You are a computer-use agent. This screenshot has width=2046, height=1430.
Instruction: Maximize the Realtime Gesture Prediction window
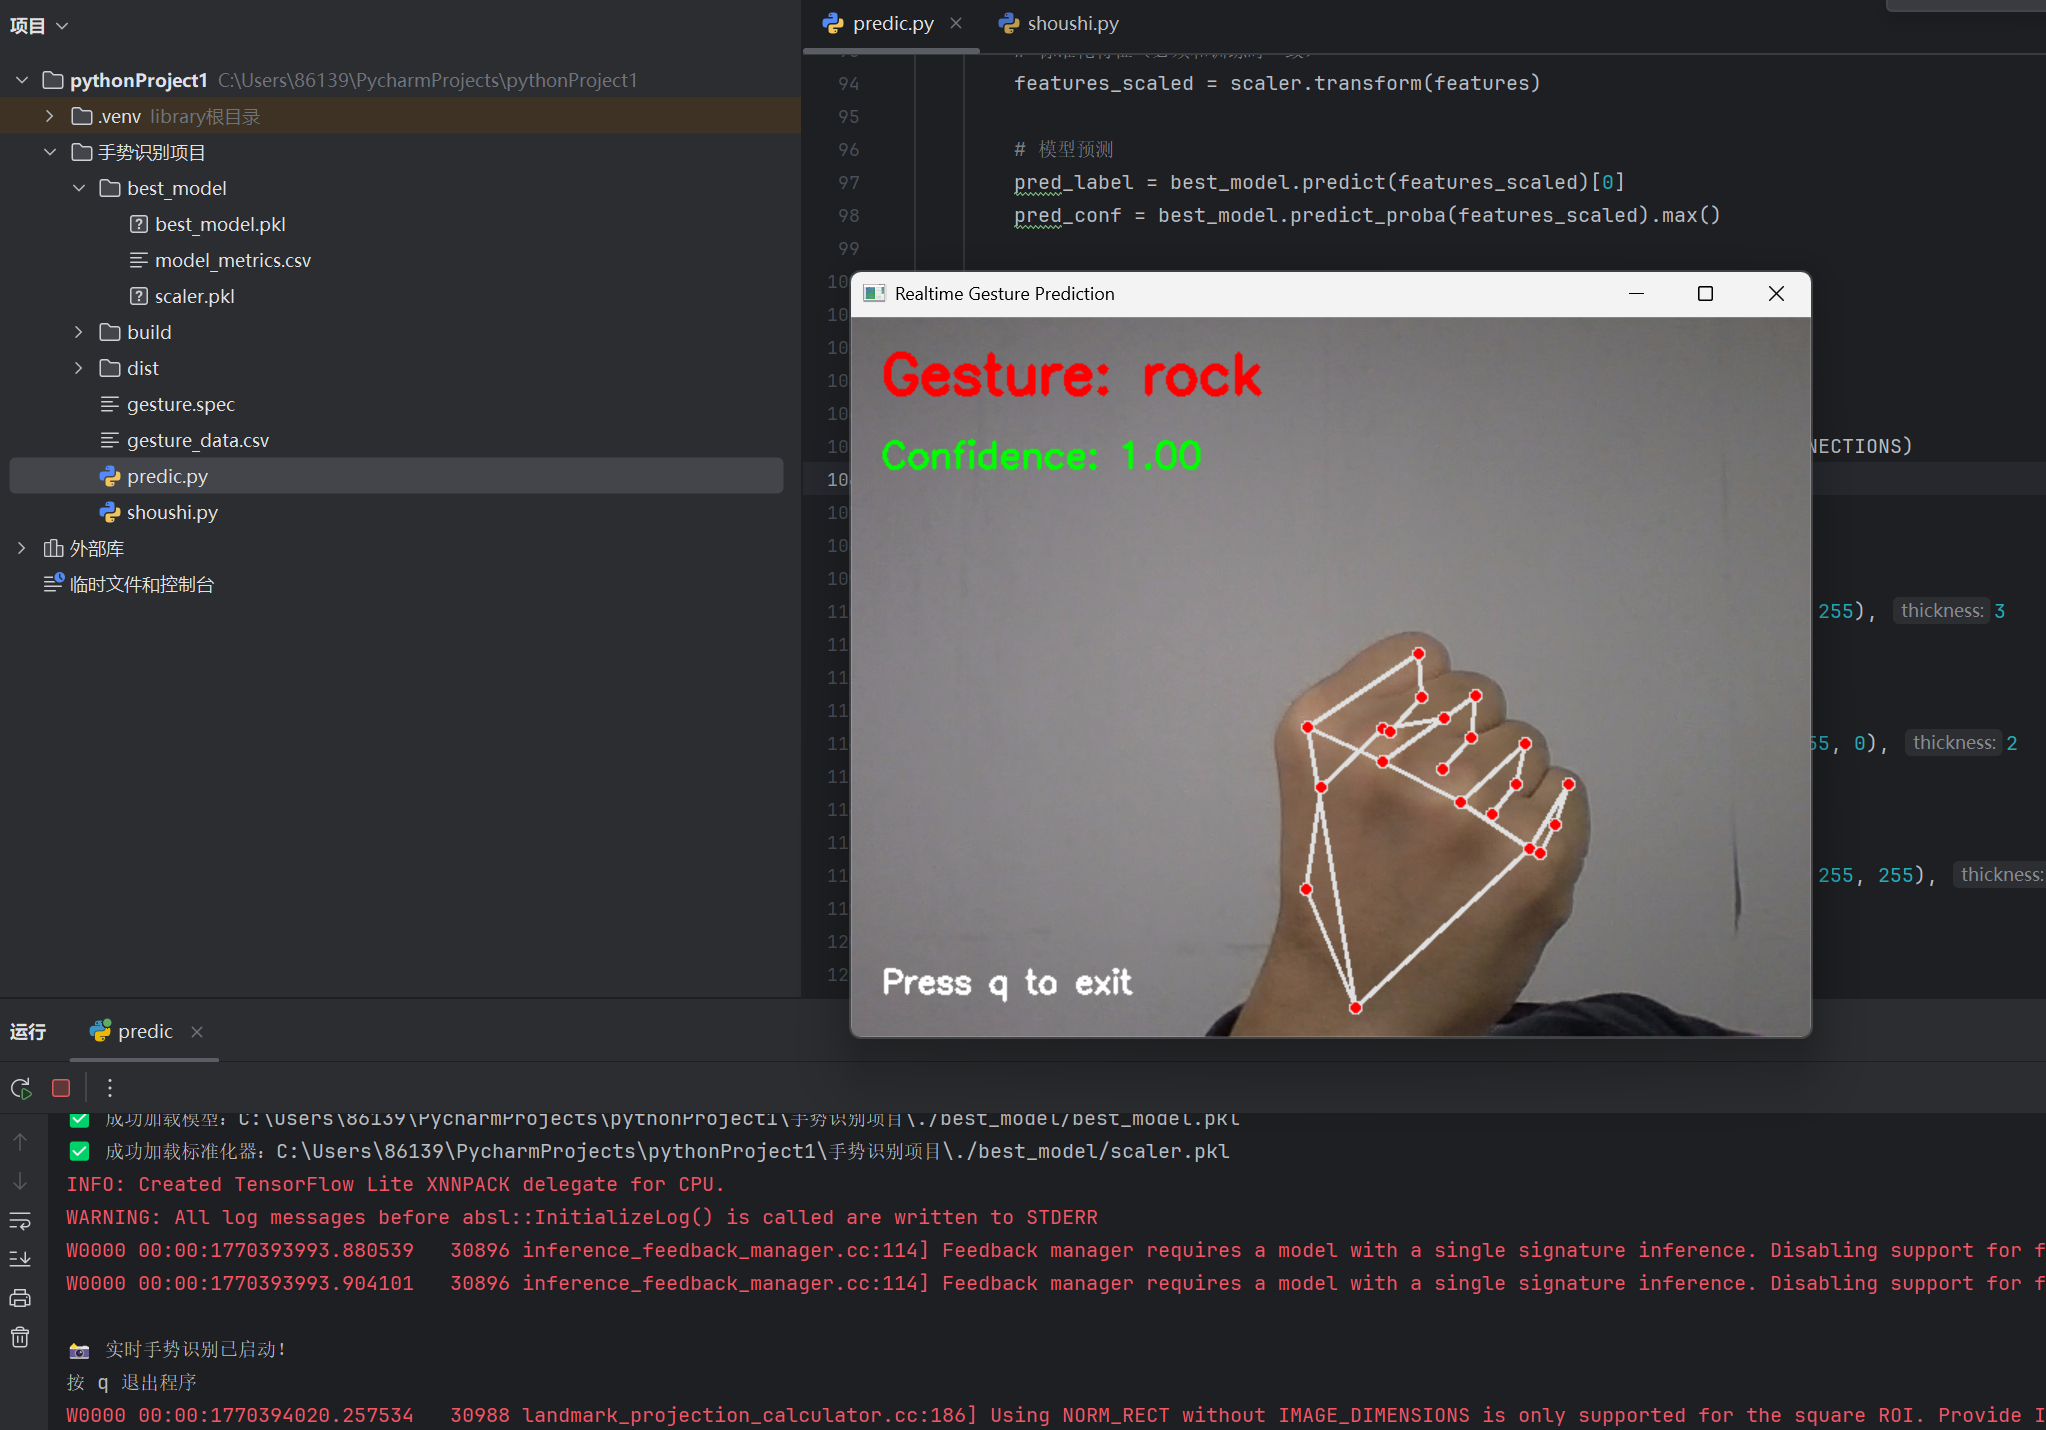1705,293
